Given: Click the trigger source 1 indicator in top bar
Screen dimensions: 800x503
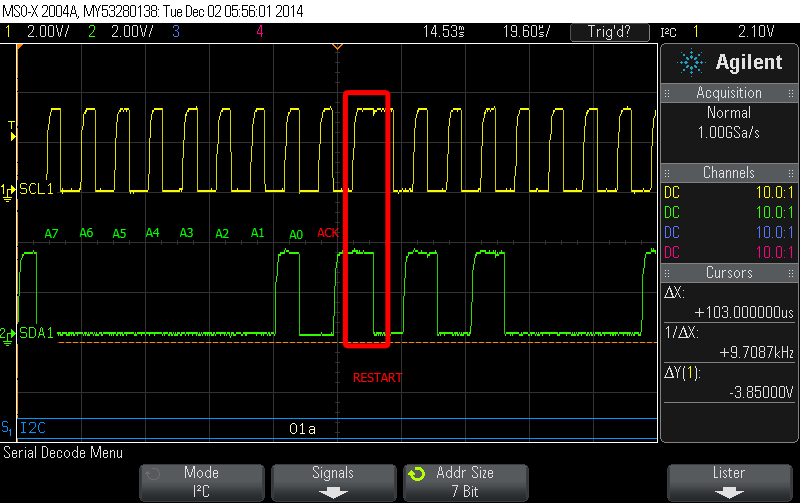Looking at the screenshot, I should [696, 32].
